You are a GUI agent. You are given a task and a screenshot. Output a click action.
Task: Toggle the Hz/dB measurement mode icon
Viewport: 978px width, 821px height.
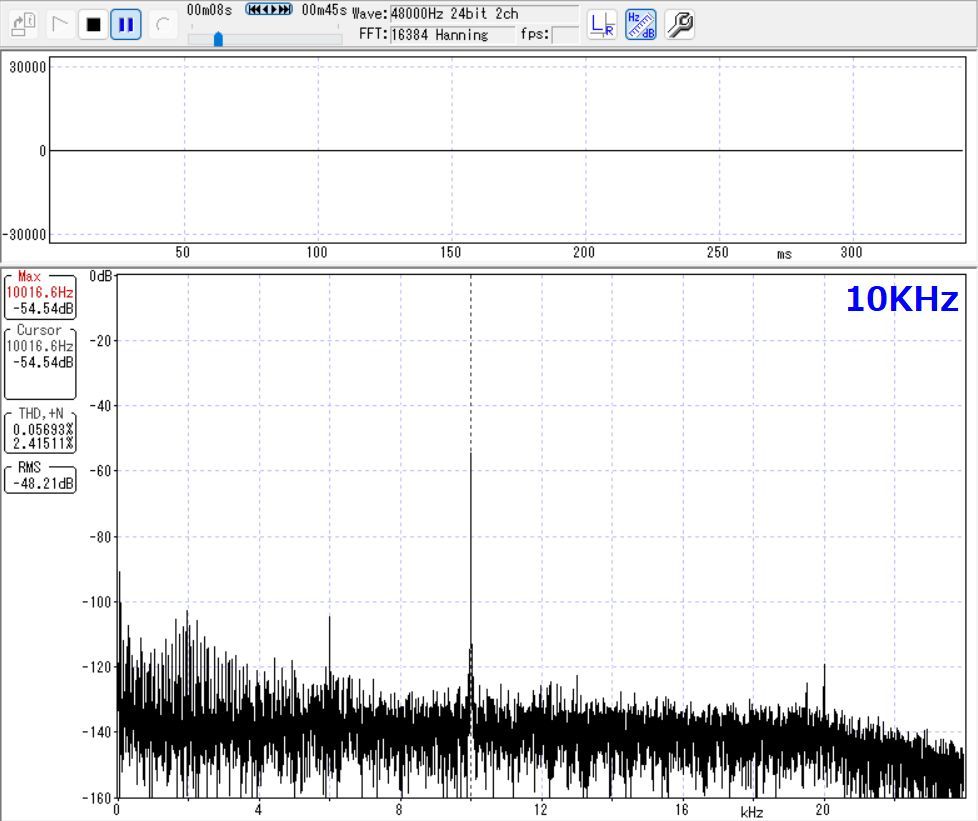pyautogui.click(x=640, y=25)
